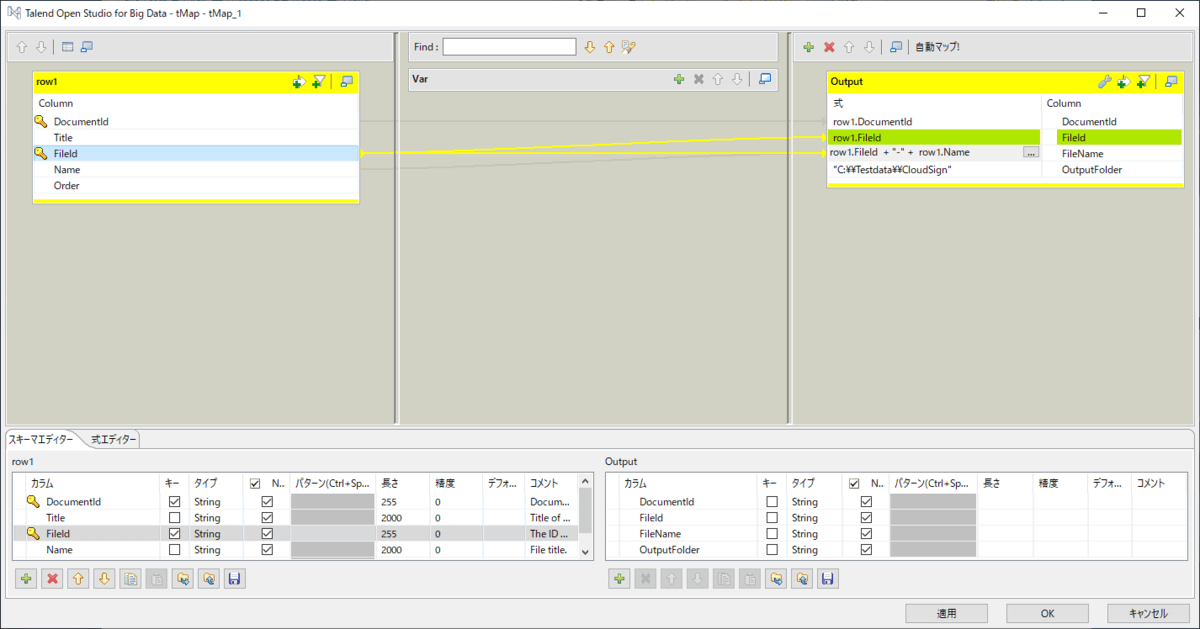Move row1 schema column up
This screenshot has height=629, width=1200.
[78, 578]
